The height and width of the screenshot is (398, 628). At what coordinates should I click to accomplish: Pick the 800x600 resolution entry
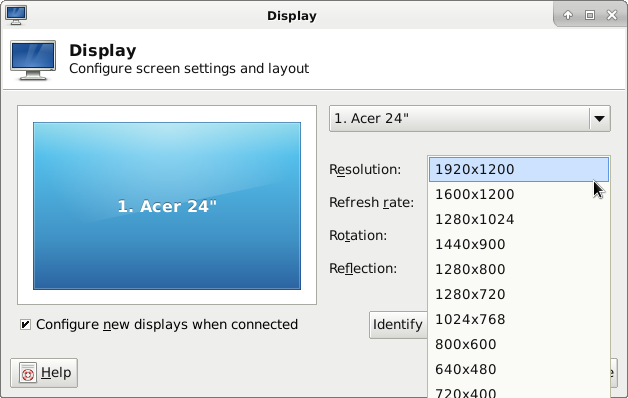point(519,344)
